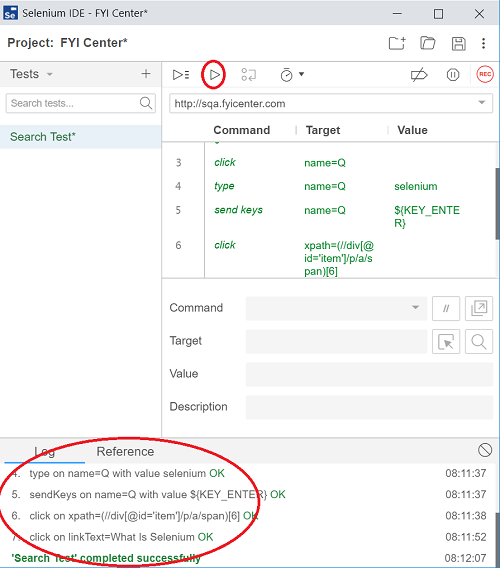The image size is (500, 568).
Task: Maximize the Selenium IDE window
Action: 438,14
